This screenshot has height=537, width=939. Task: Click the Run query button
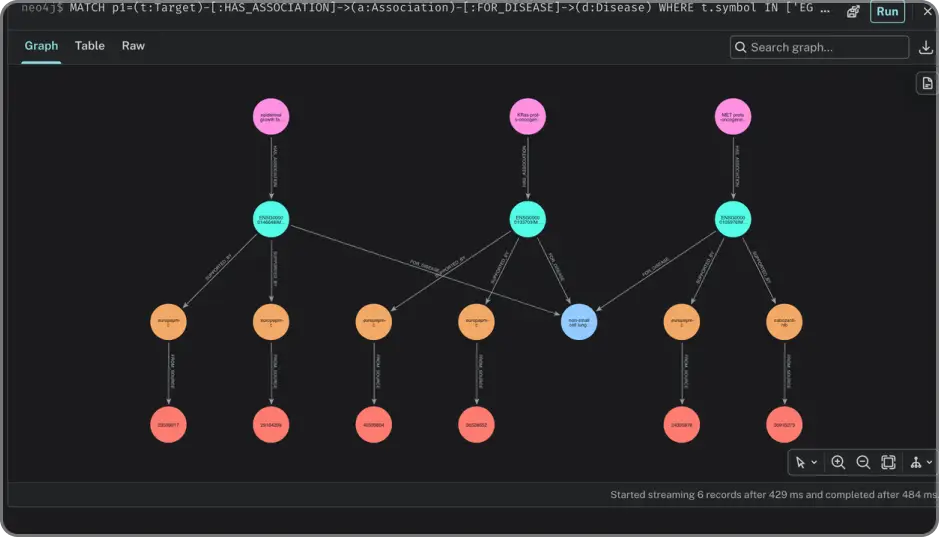coord(887,11)
